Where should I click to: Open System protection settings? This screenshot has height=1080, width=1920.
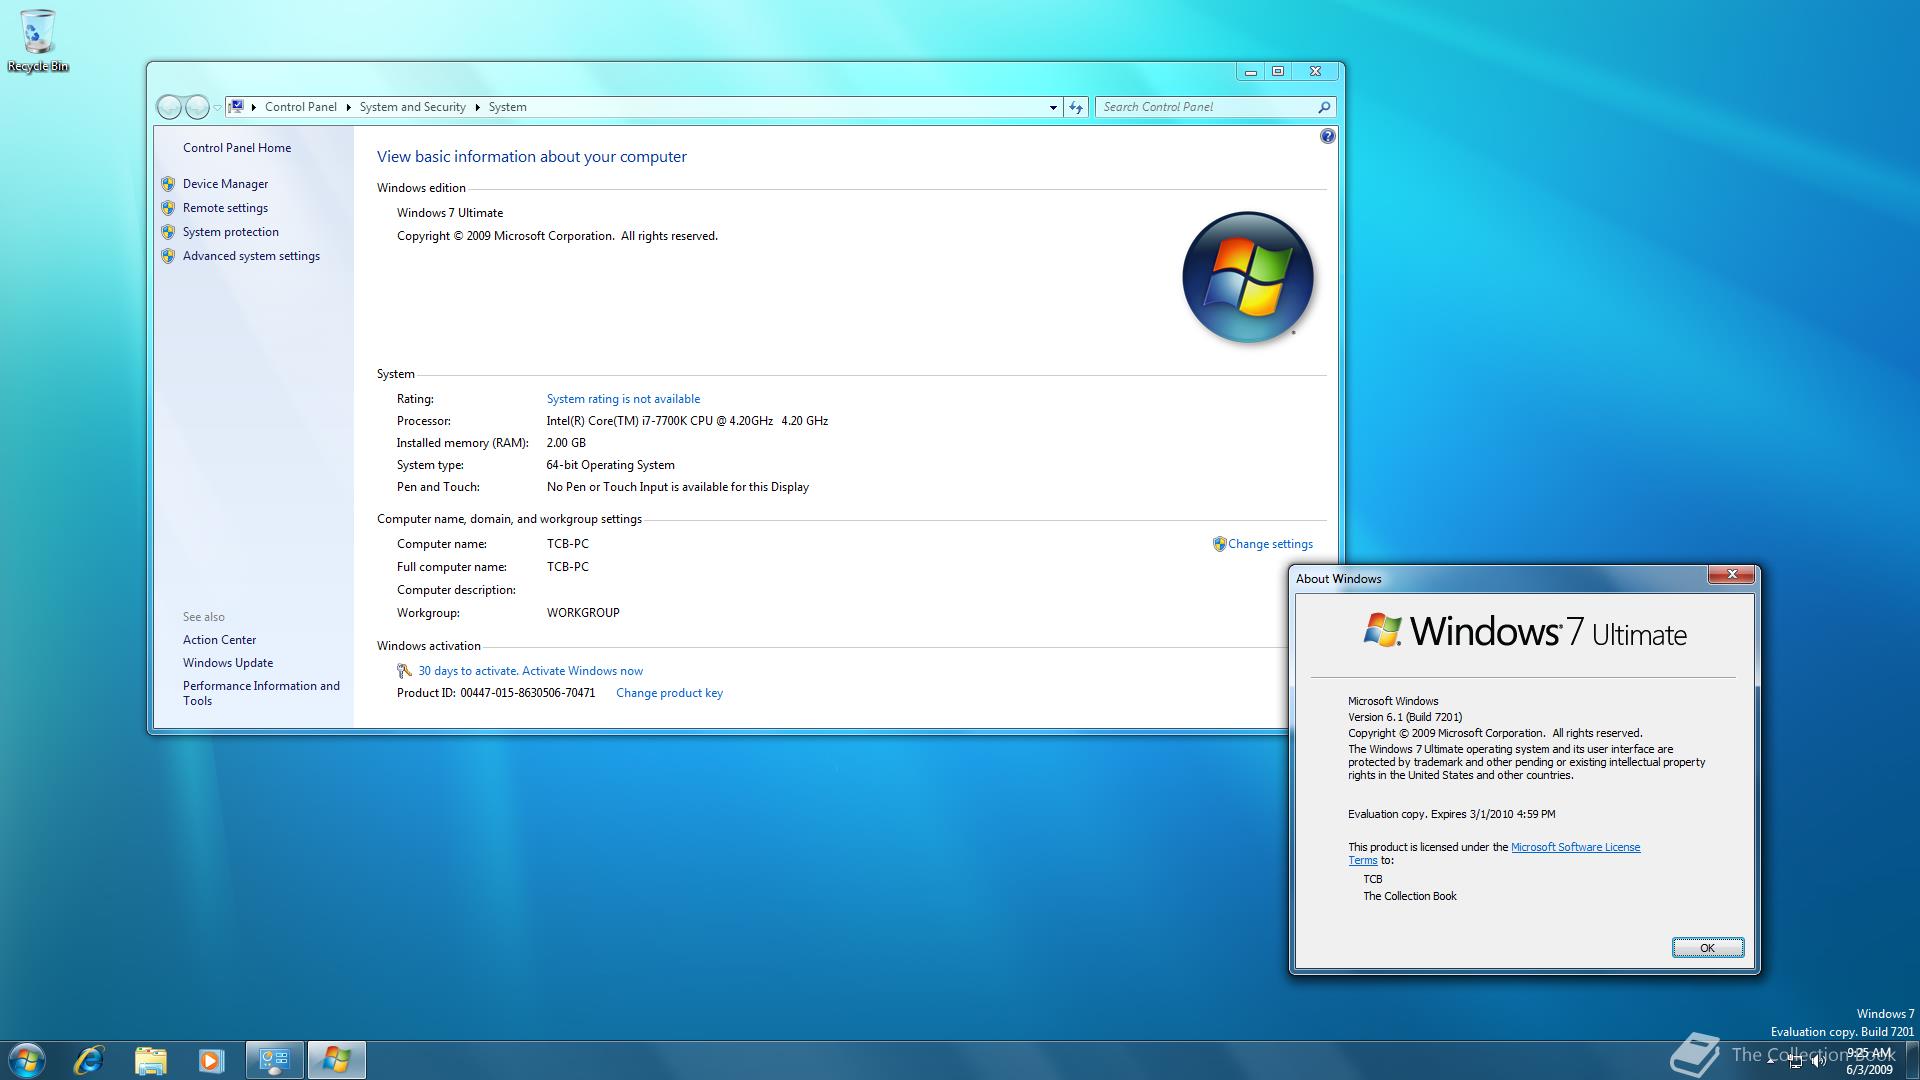tap(230, 231)
